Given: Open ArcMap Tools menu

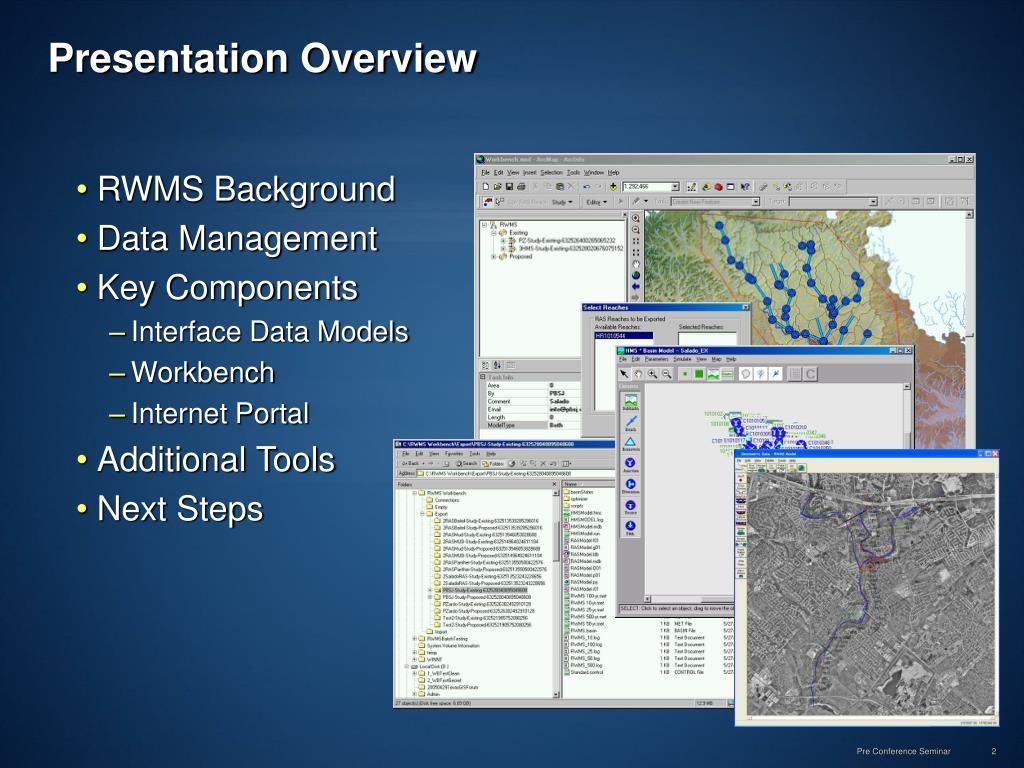Looking at the screenshot, I should point(573,172).
